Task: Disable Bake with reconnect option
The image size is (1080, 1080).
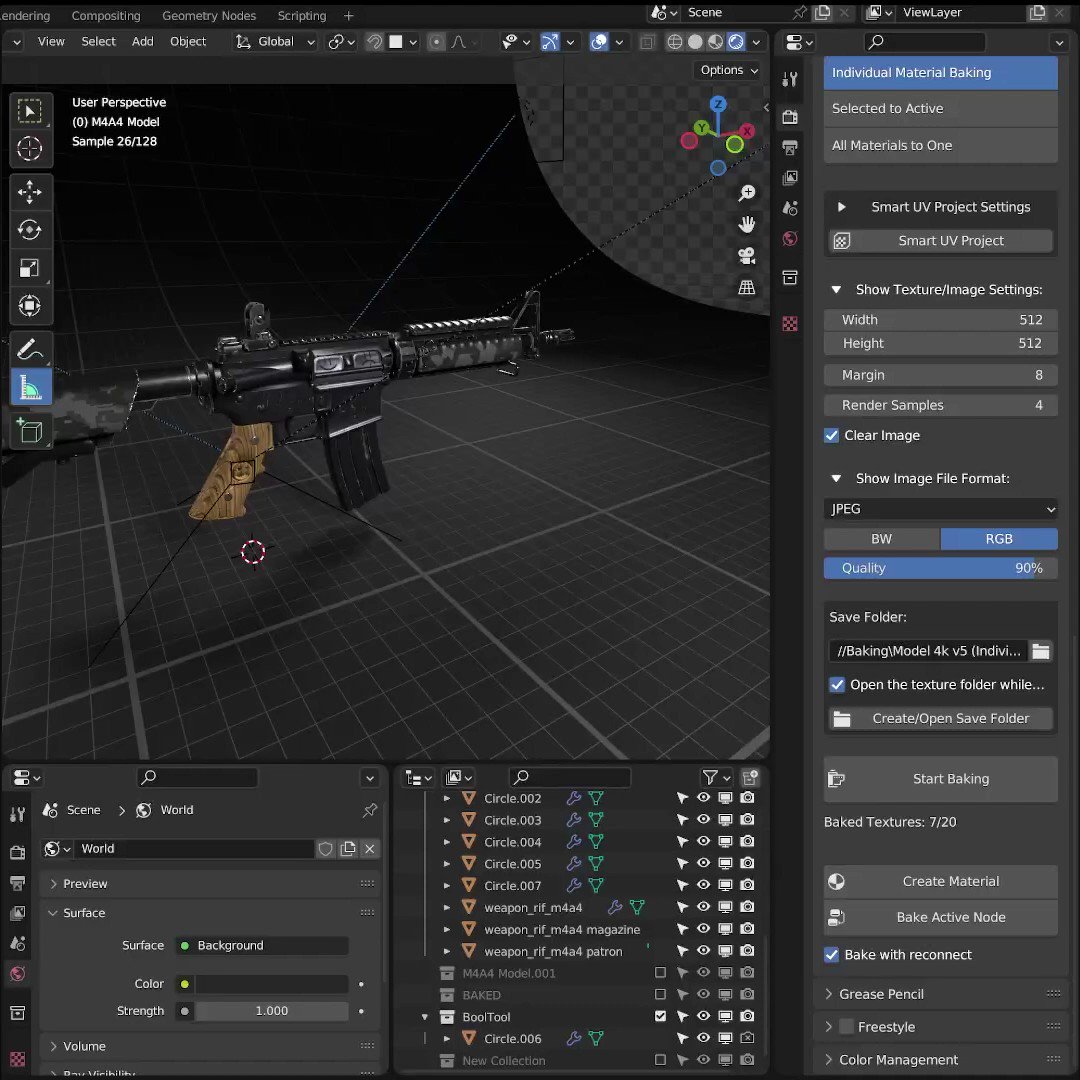Action: tap(832, 955)
